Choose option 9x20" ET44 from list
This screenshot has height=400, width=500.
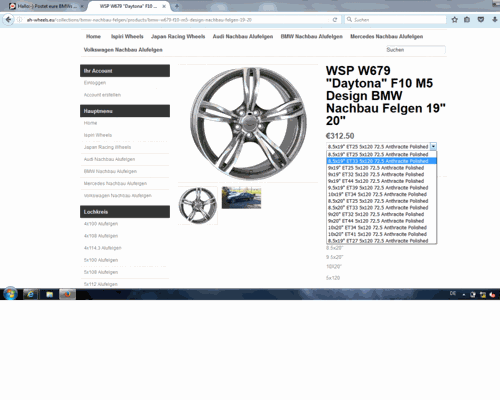[x=381, y=221]
